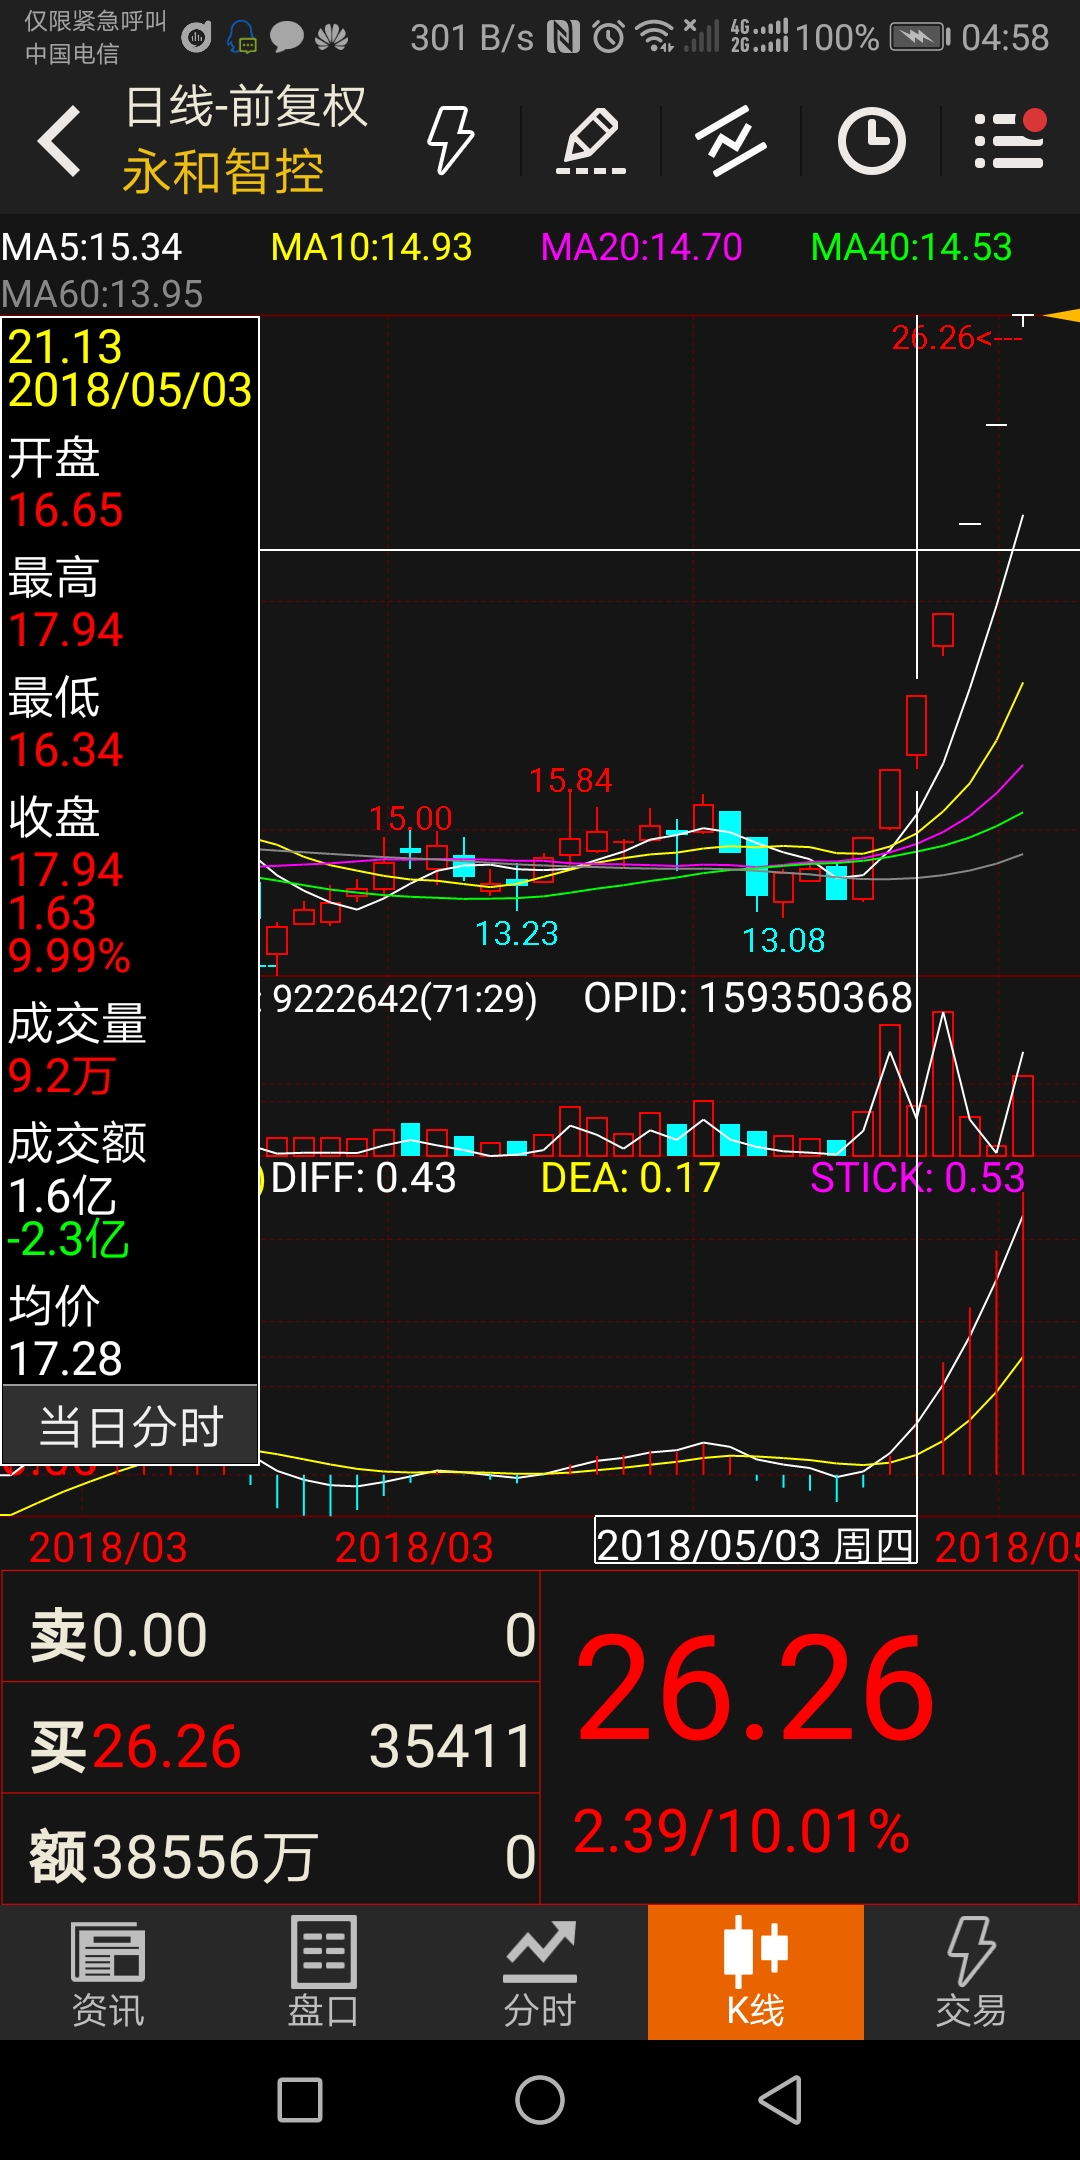
Task: Tap the 买 26.26 bid row
Action: (272, 1747)
